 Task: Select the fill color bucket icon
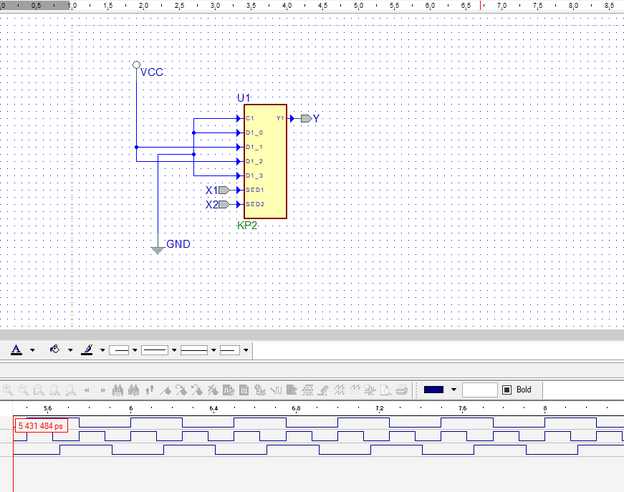point(55,350)
